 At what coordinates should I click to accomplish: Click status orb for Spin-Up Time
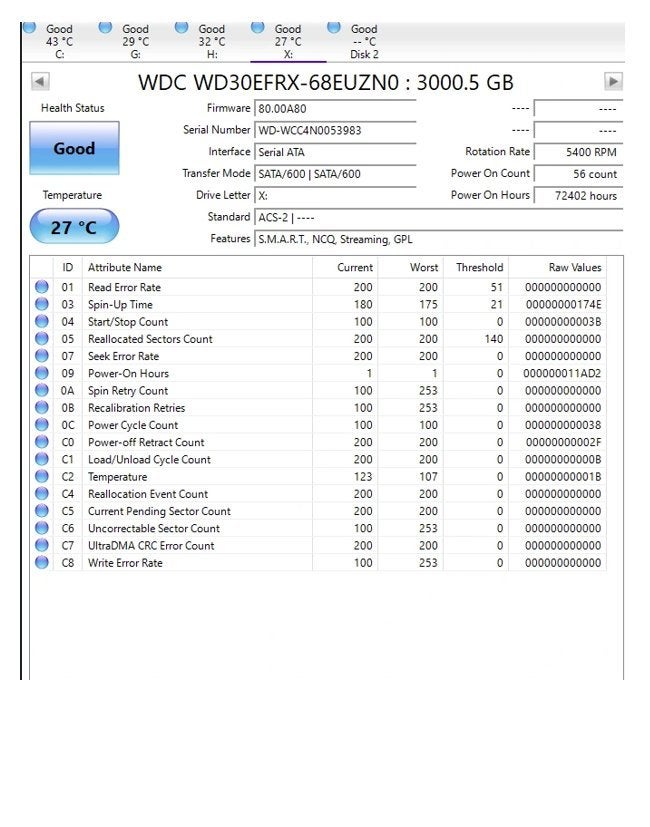[42, 304]
